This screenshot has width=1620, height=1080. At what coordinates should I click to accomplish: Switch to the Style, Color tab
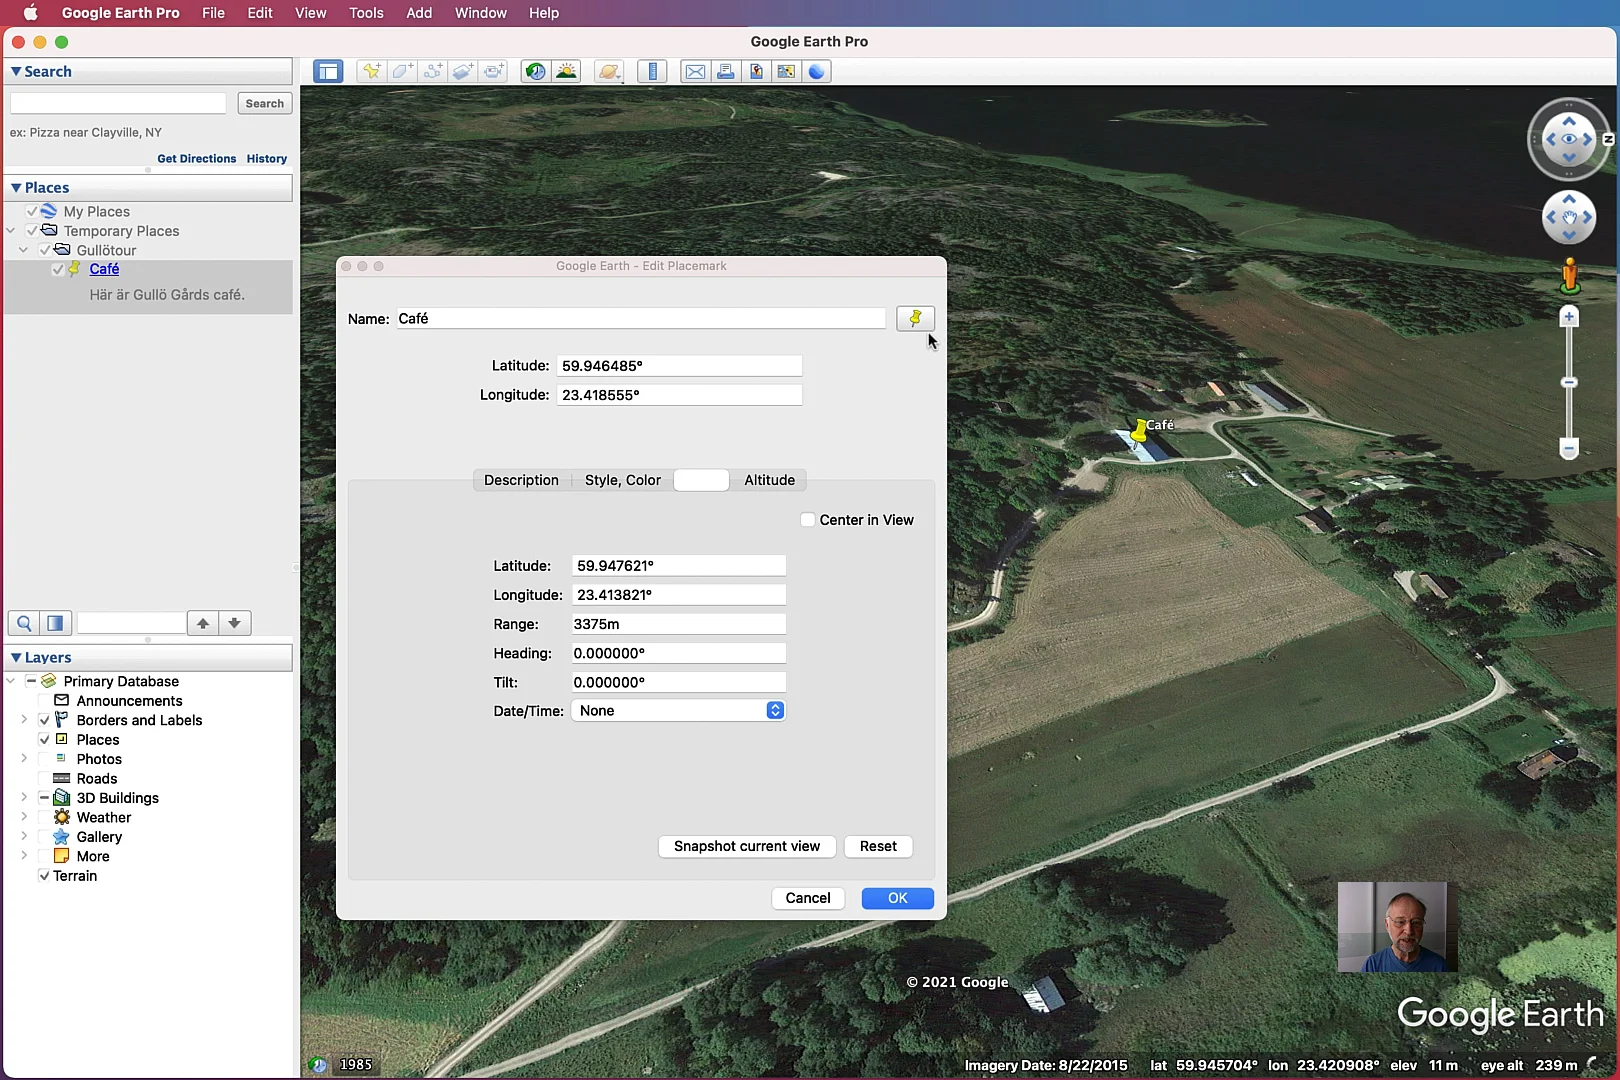622,480
